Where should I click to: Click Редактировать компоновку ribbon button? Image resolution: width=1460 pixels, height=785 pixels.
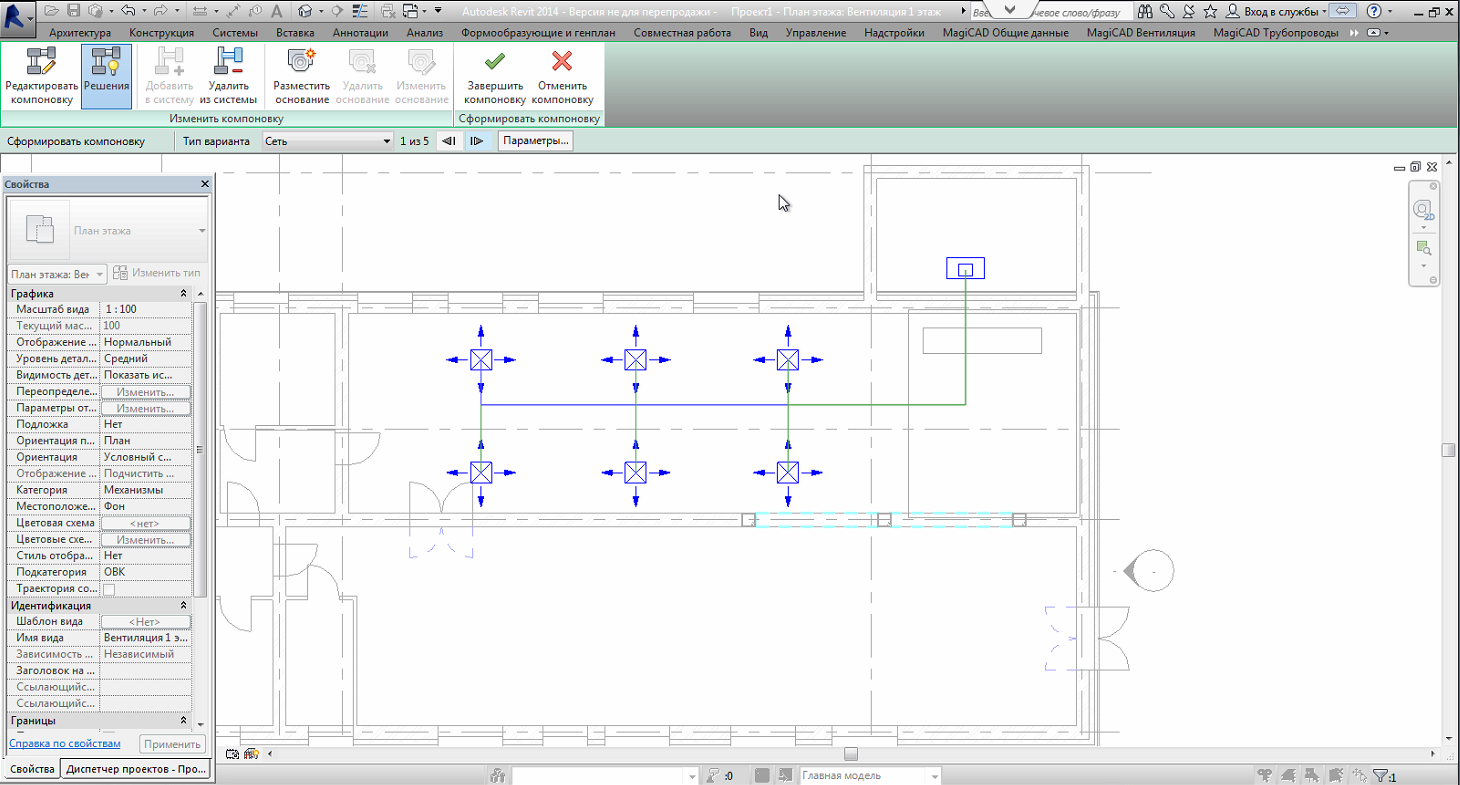coord(41,77)
